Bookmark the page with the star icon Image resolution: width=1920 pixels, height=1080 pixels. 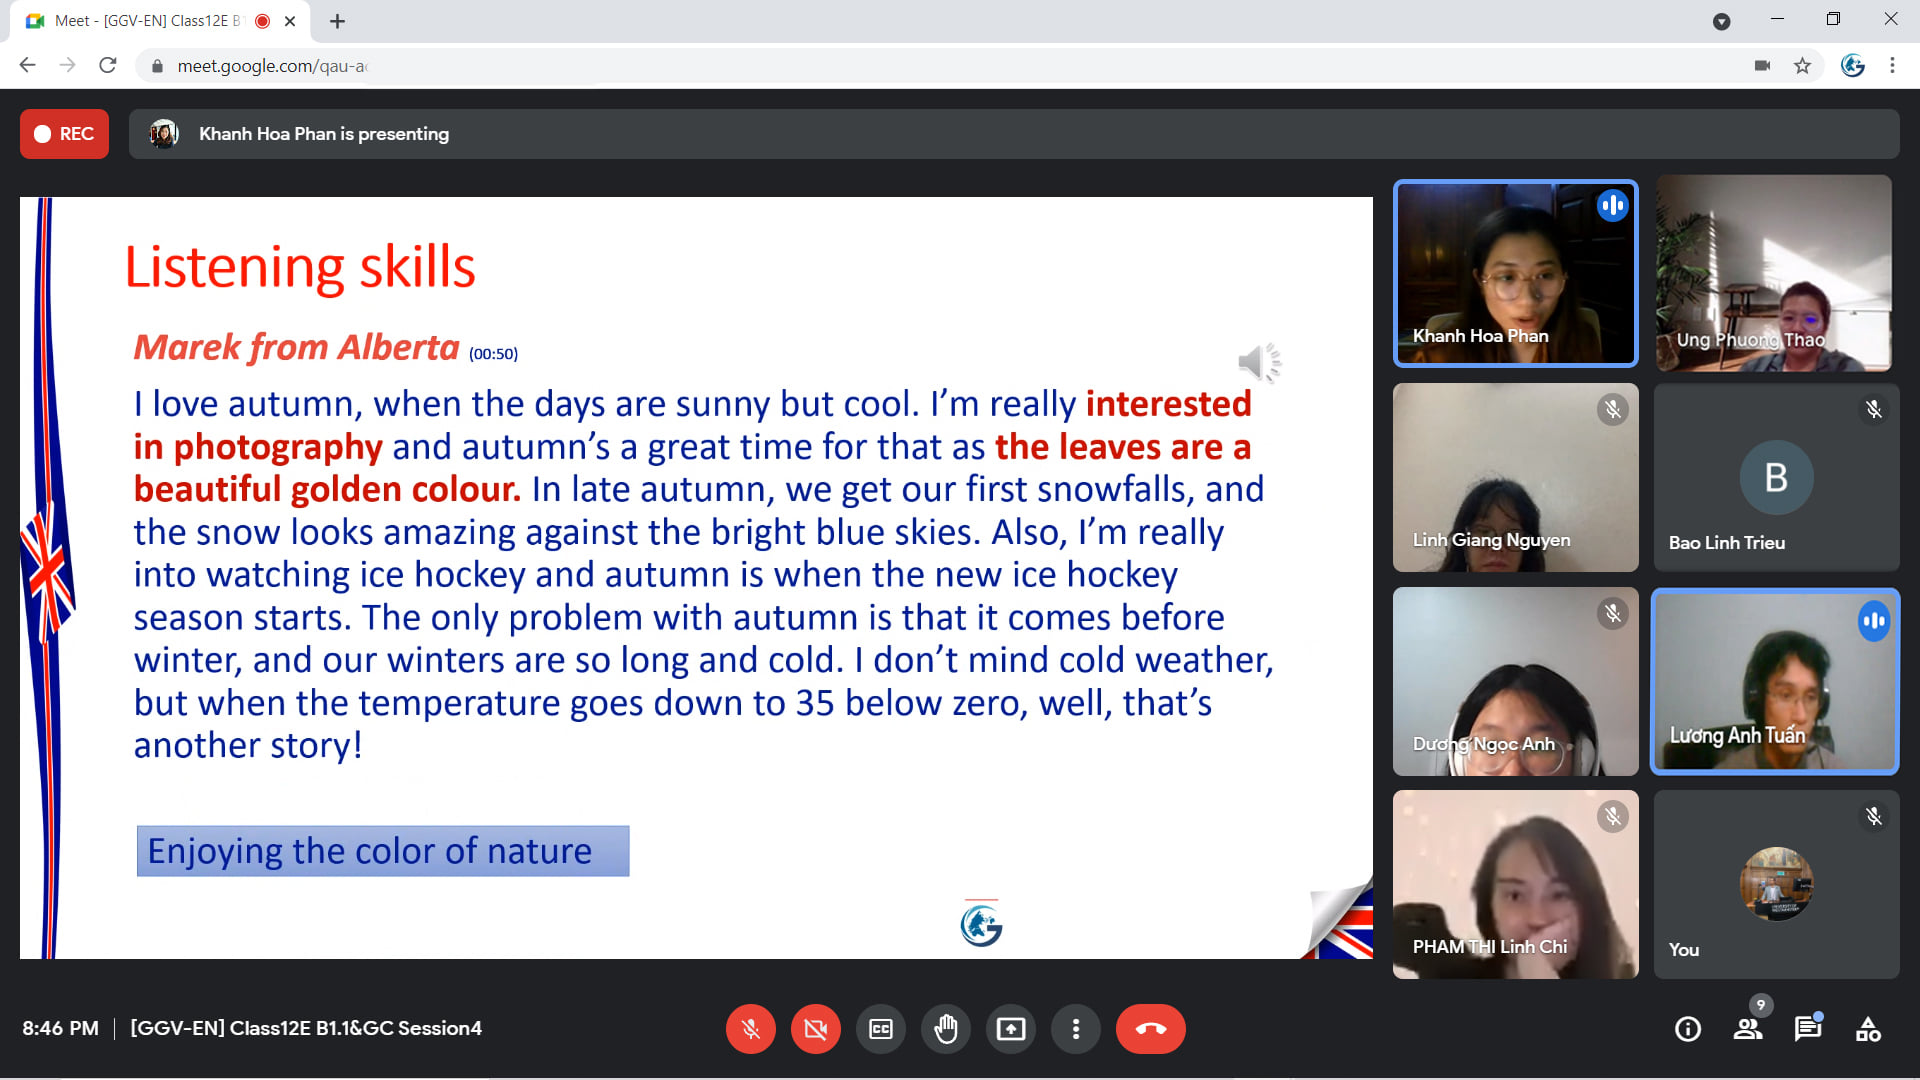(1803, 65)
